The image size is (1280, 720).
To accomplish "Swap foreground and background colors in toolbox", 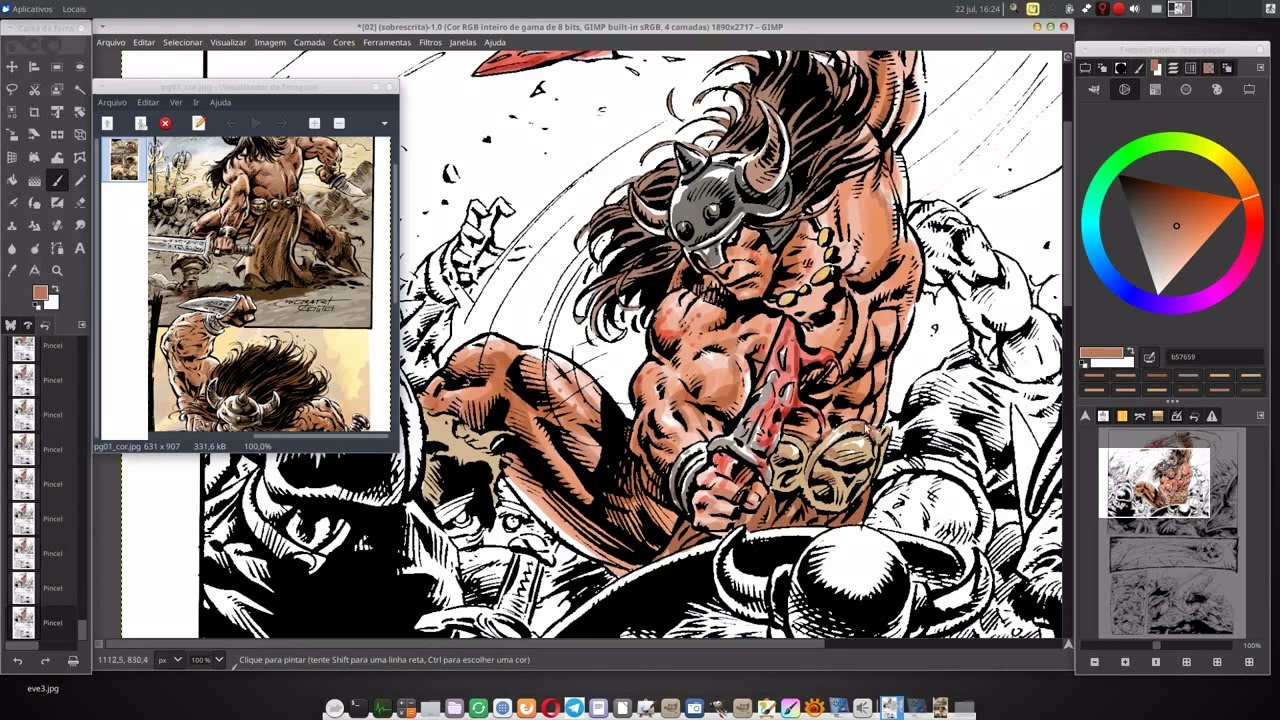I will 56,288.
